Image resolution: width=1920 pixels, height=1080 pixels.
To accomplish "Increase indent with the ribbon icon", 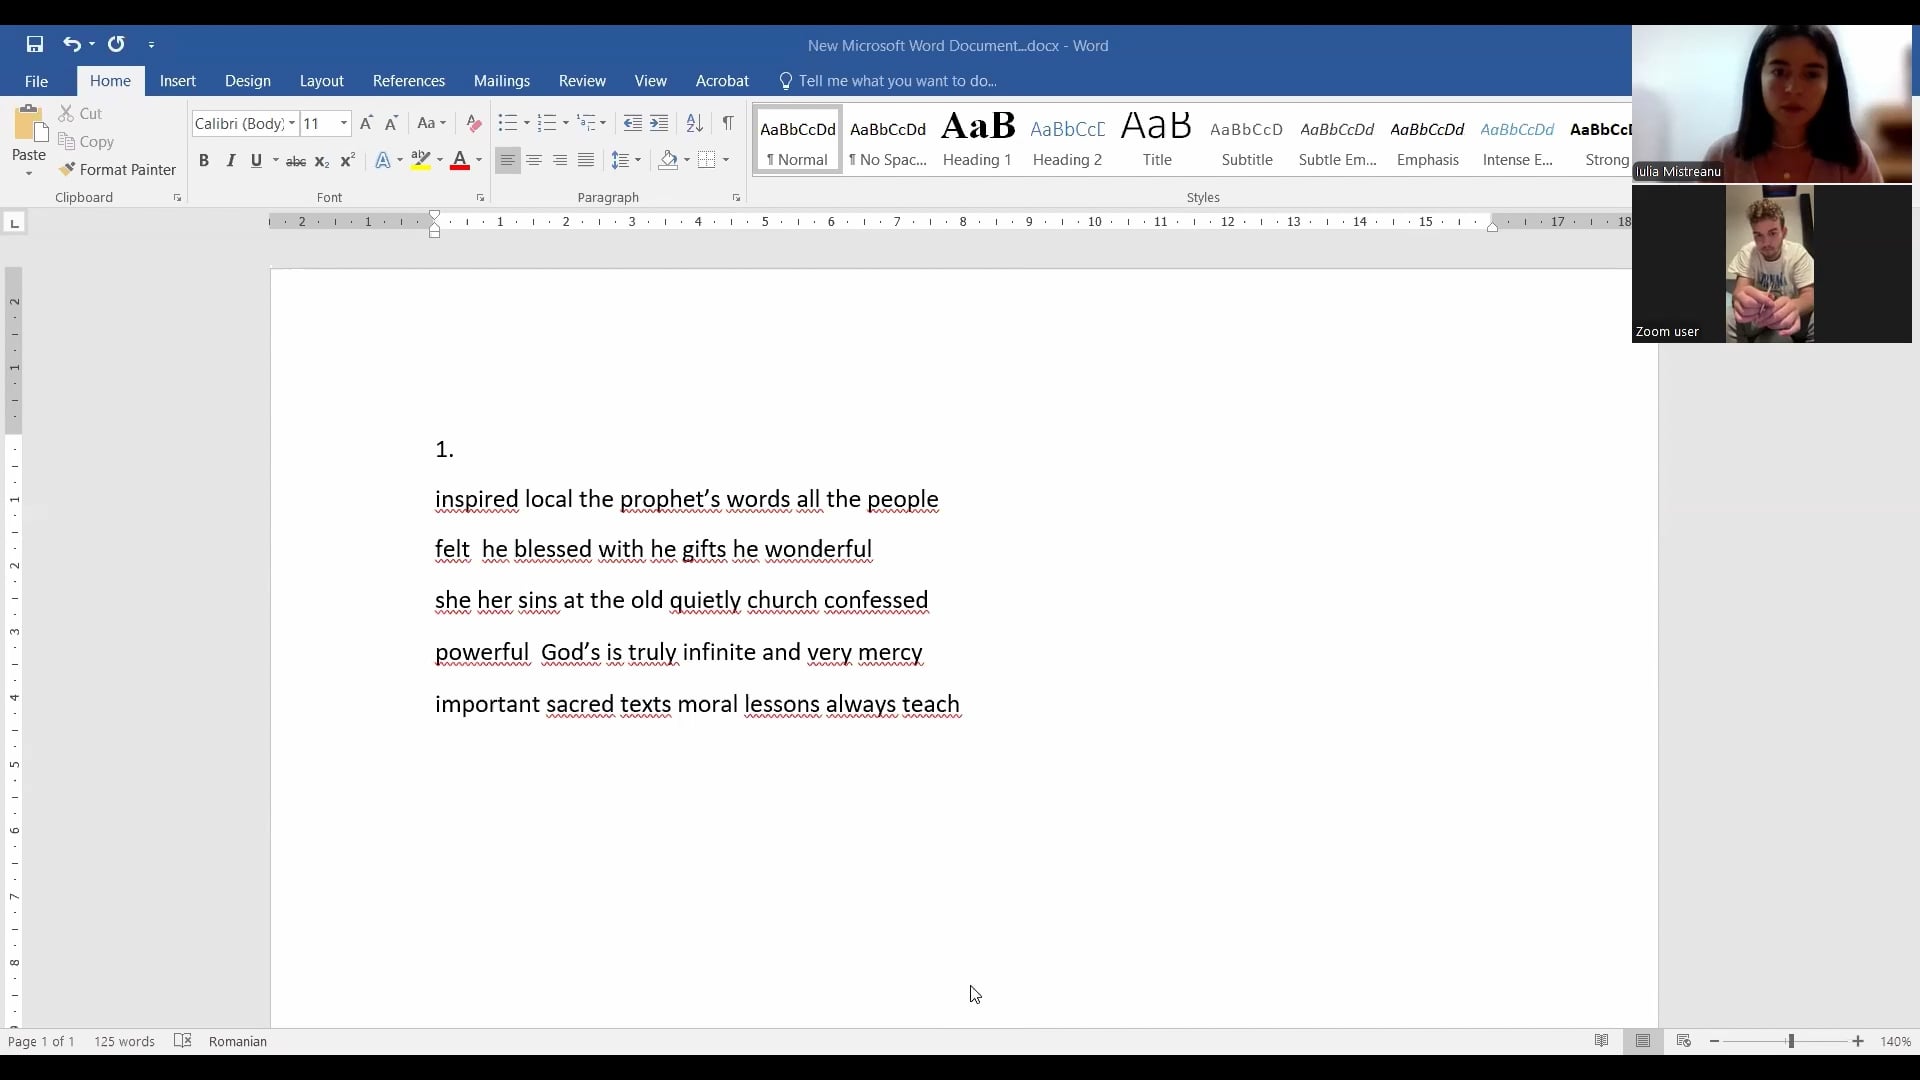I will tap(659, 123).
